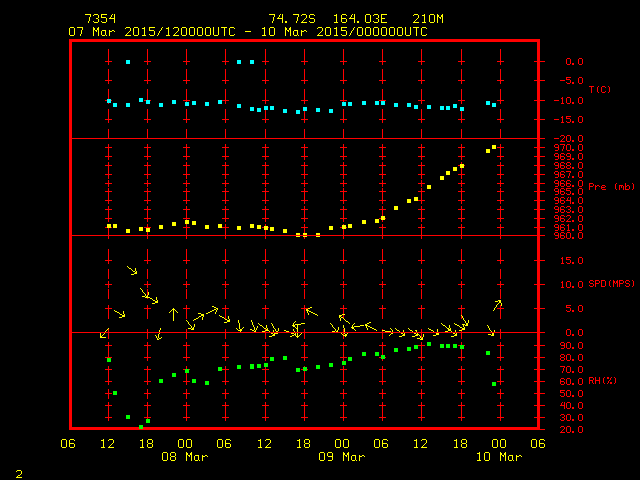Click the "70.0" humidity axis value
This screenshot has height=480, width=640.
point(571,370)
